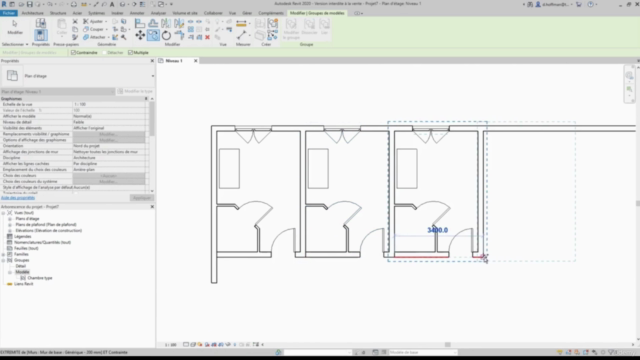The width and height of the screenshot is (640, 360).
Task: Click the measure between two points icon
Action: [241, 36]
